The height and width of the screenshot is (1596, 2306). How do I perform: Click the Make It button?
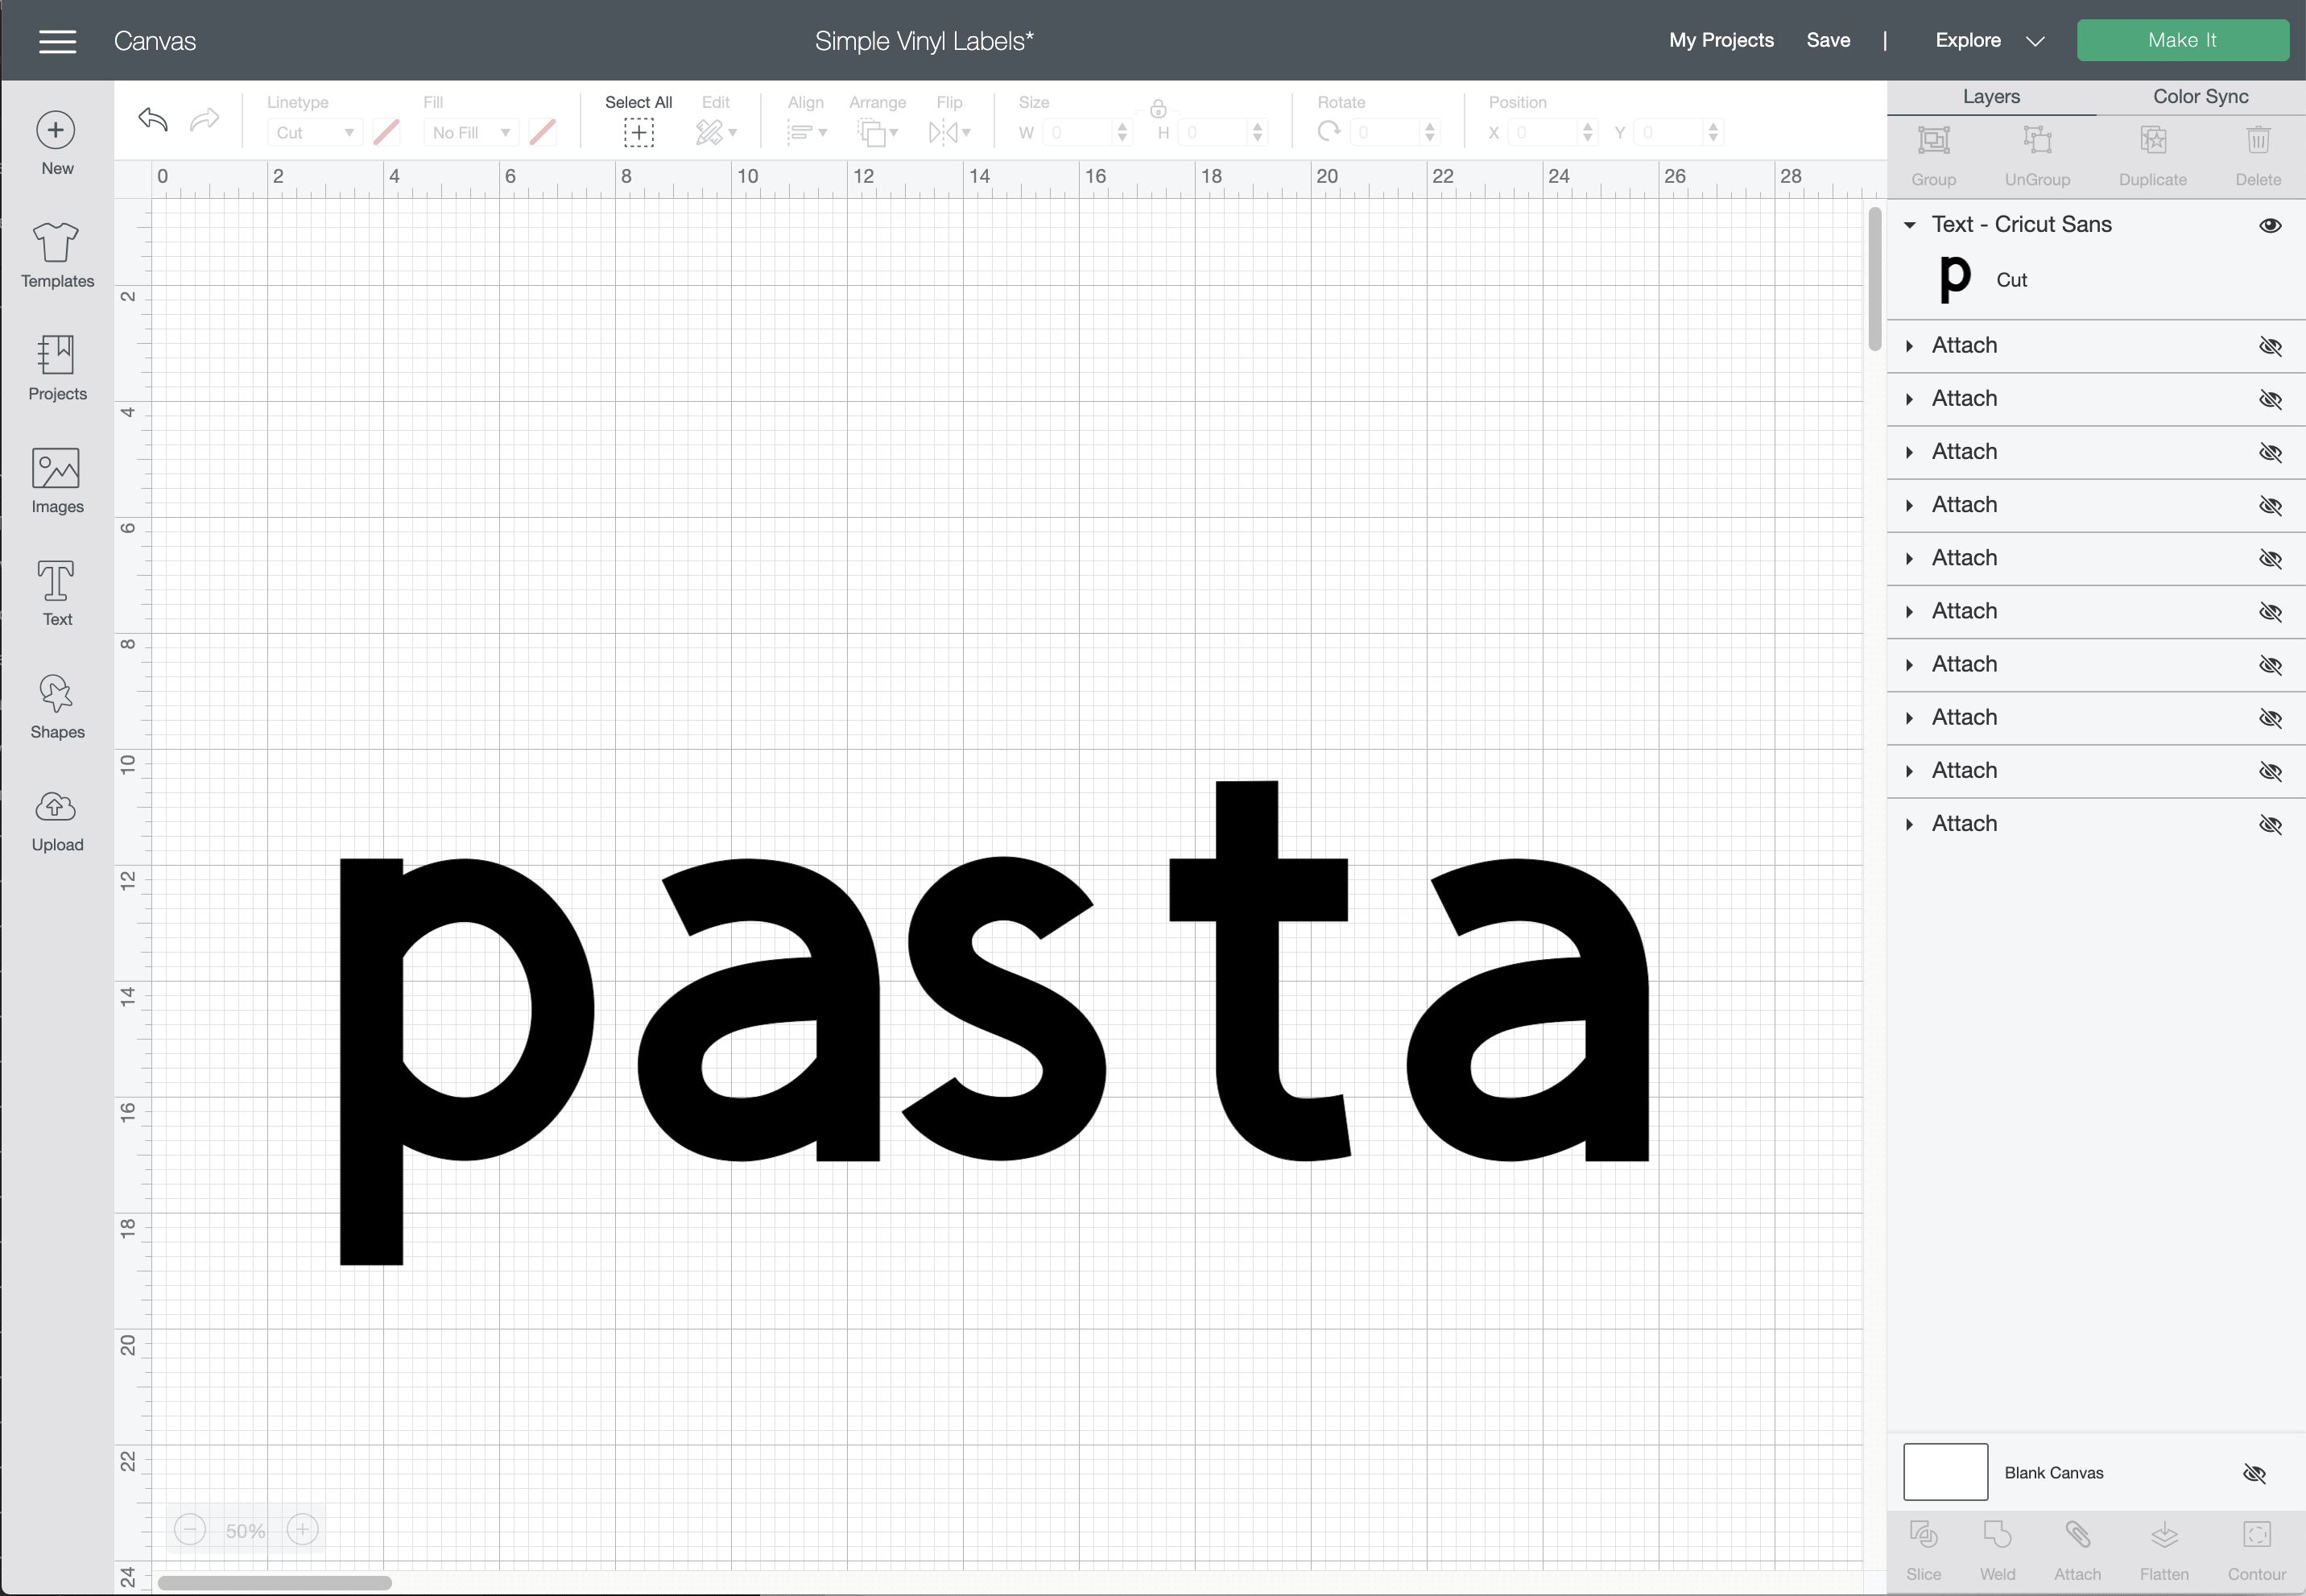coord(2182,41)
